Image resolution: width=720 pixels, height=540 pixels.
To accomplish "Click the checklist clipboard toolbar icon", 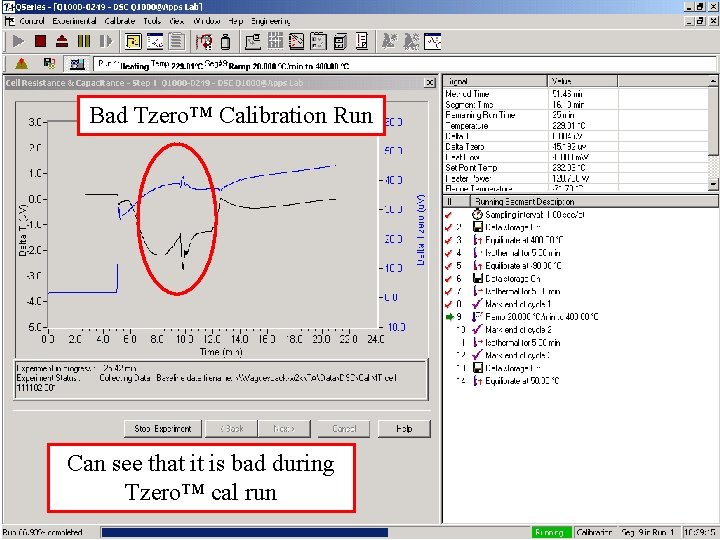I will pyautogui.click(x=318, y=41).
